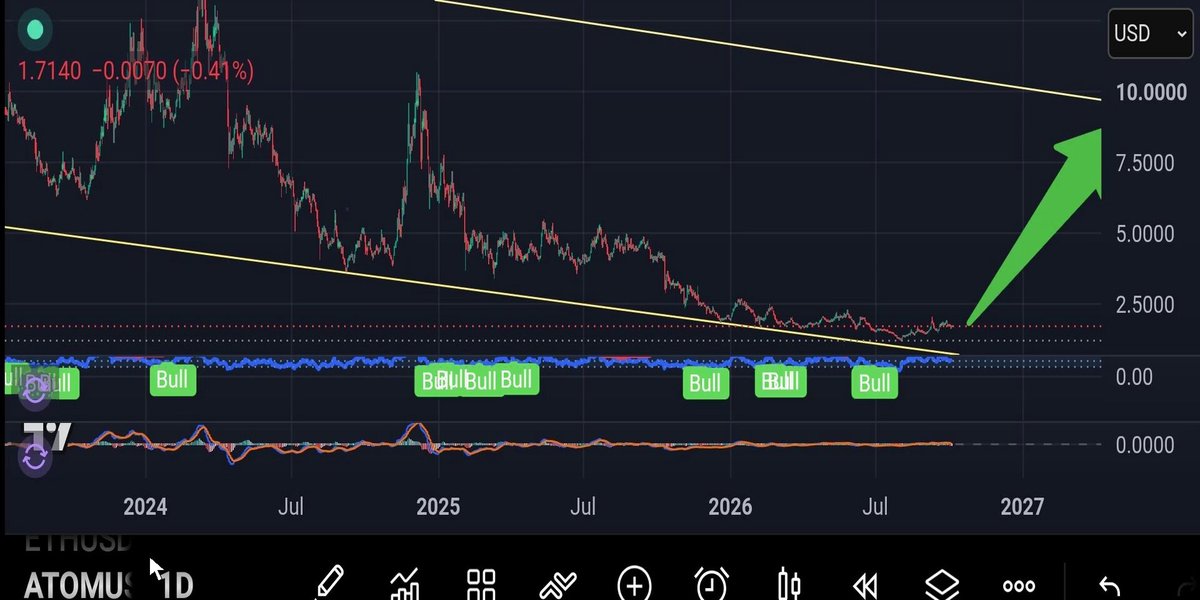Screen dimensions: 1200x600
Task: Open the ATOMUS symbol selector
Action: click(x=78, y=585)
